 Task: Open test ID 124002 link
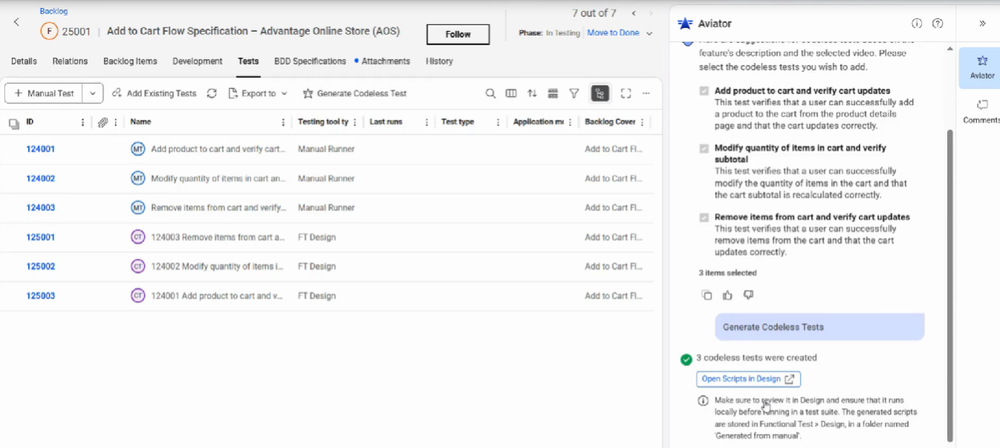coord(40,179)
